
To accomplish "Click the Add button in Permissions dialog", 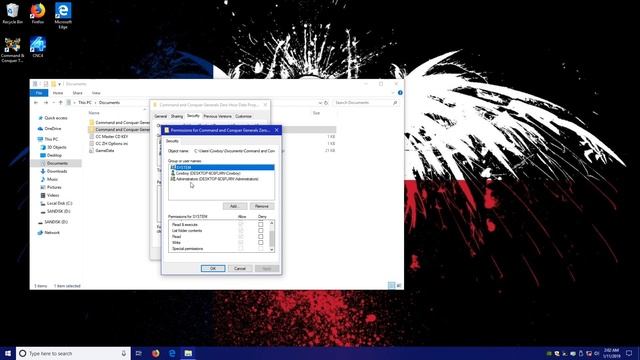I will coord(235,206).
